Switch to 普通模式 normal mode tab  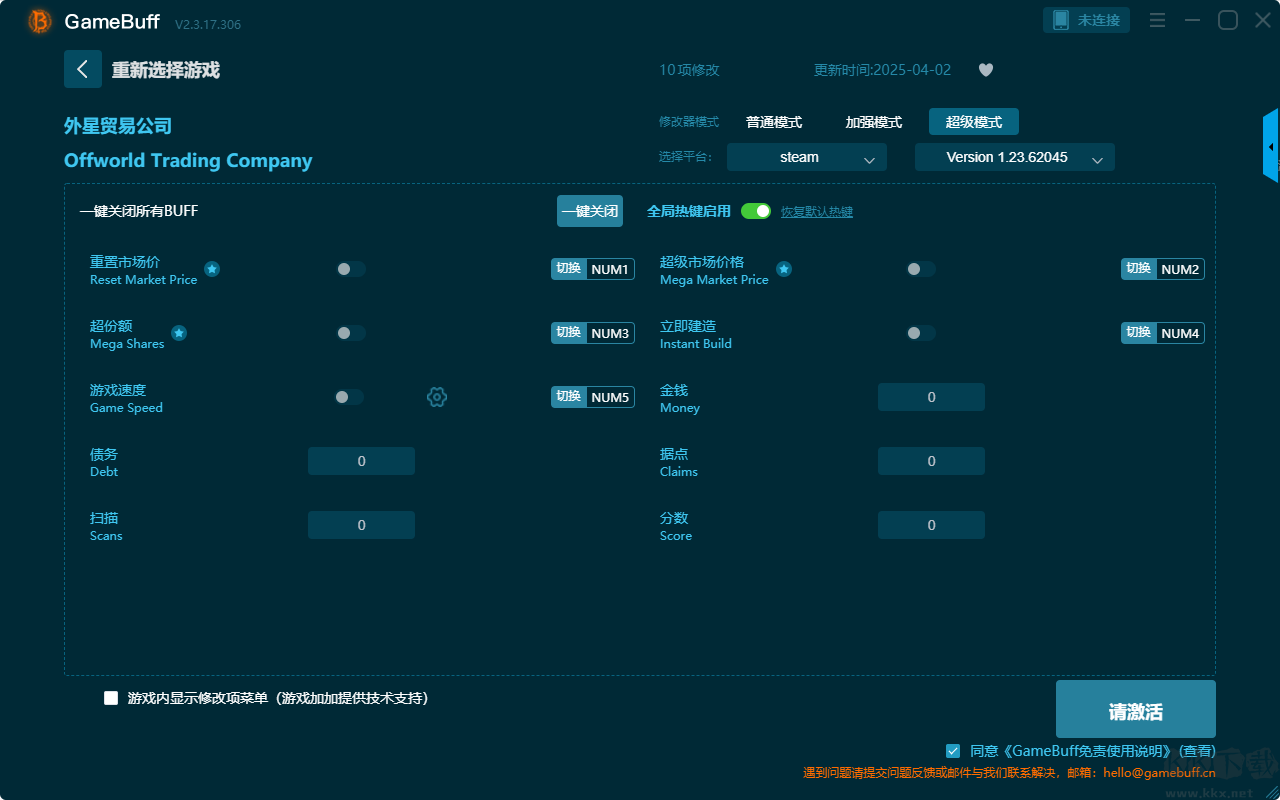coord(773,122)
